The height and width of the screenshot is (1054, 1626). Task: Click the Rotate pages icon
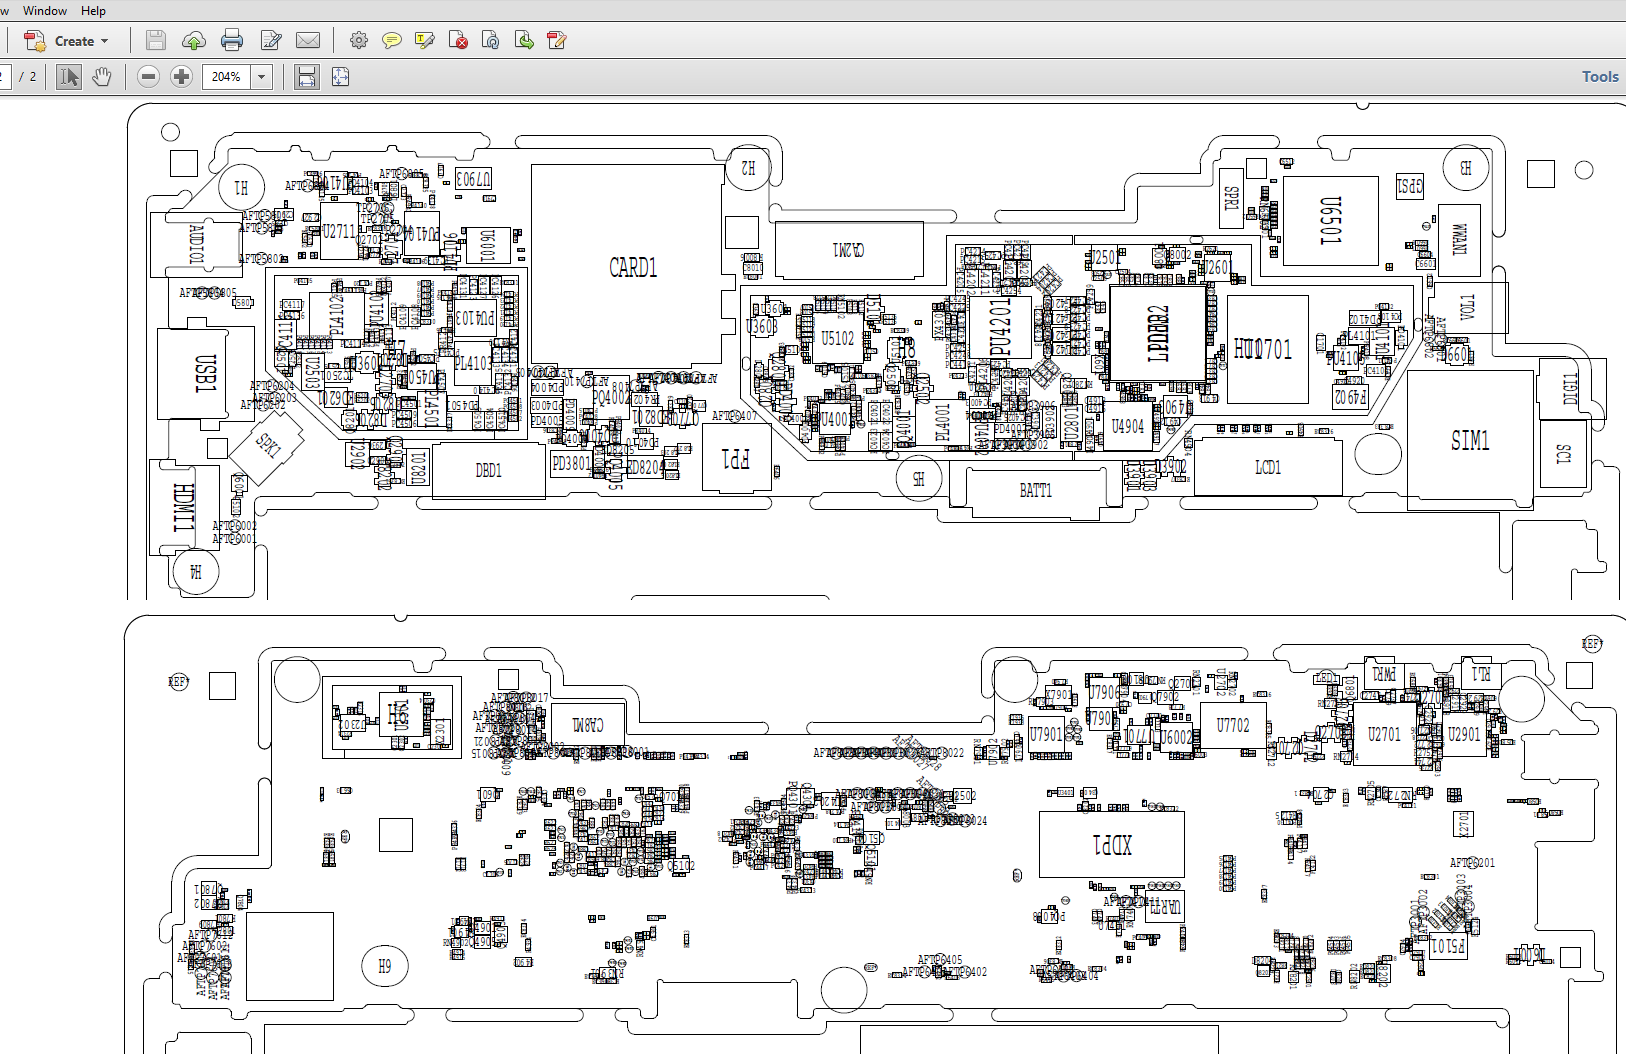(x=490, y=41)
